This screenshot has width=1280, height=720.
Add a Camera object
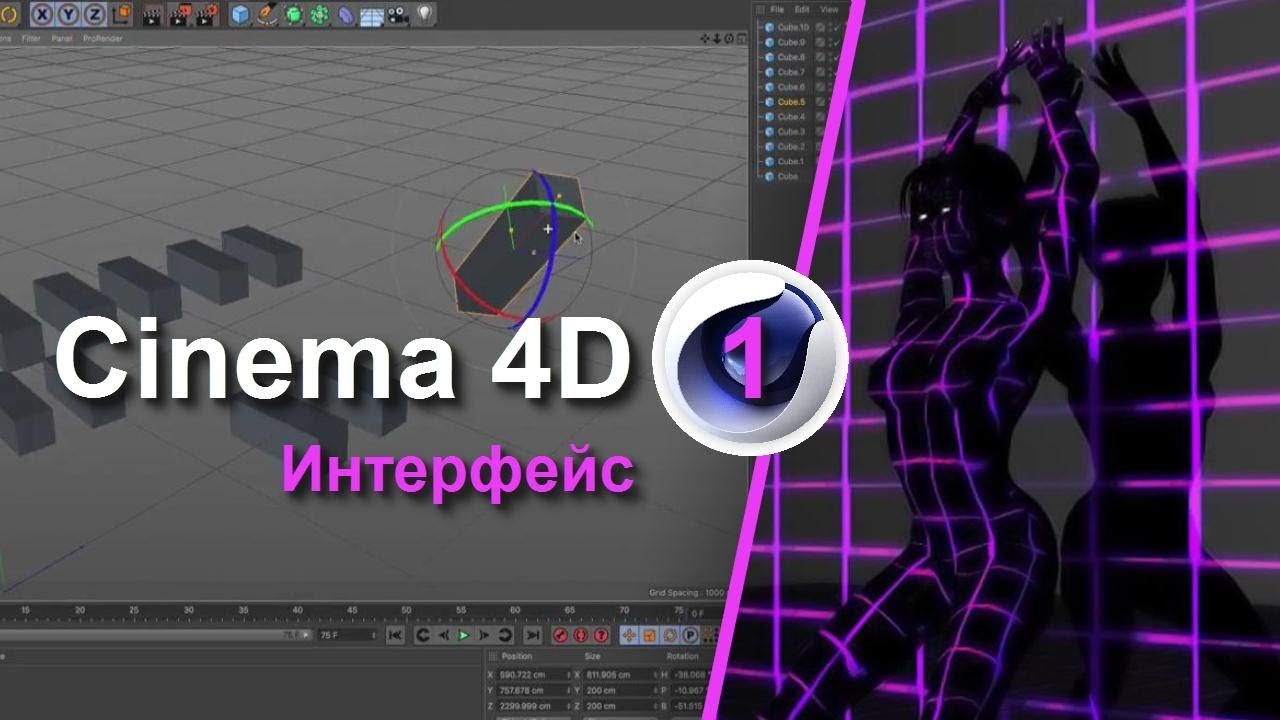pos(398,14)
